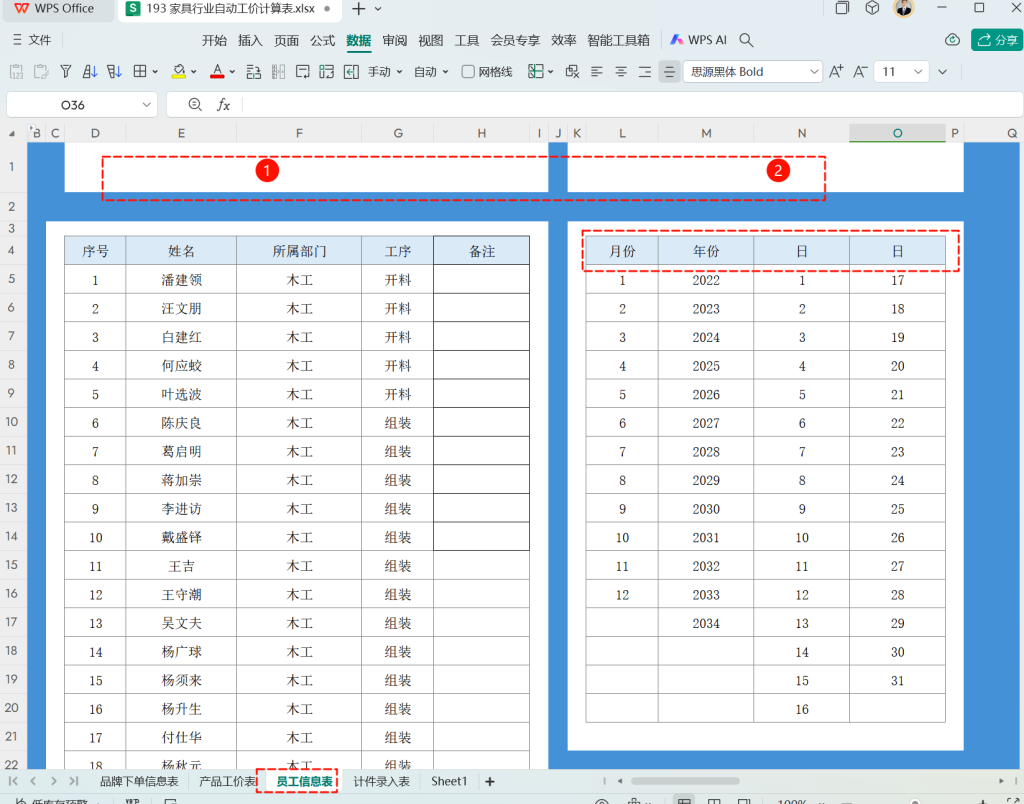
Task: Click the freeze panes icon
Action: (536, 72)
